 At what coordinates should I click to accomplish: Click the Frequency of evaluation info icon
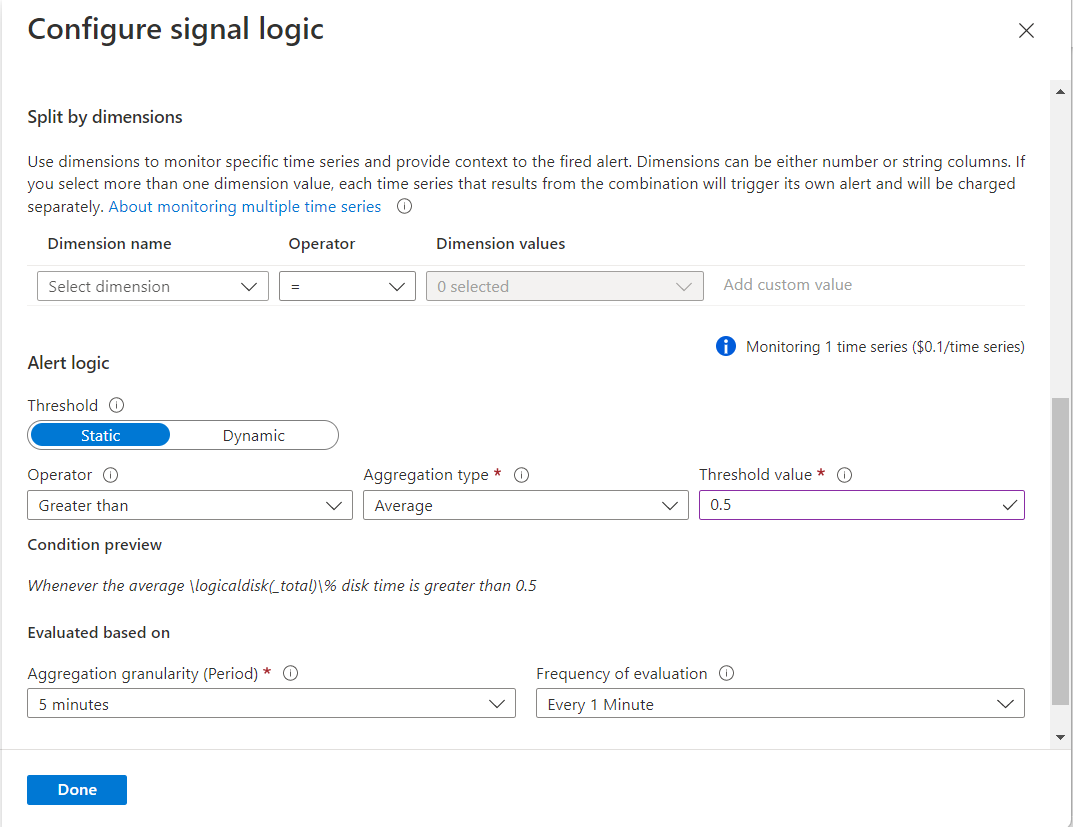tap(727, 673)
